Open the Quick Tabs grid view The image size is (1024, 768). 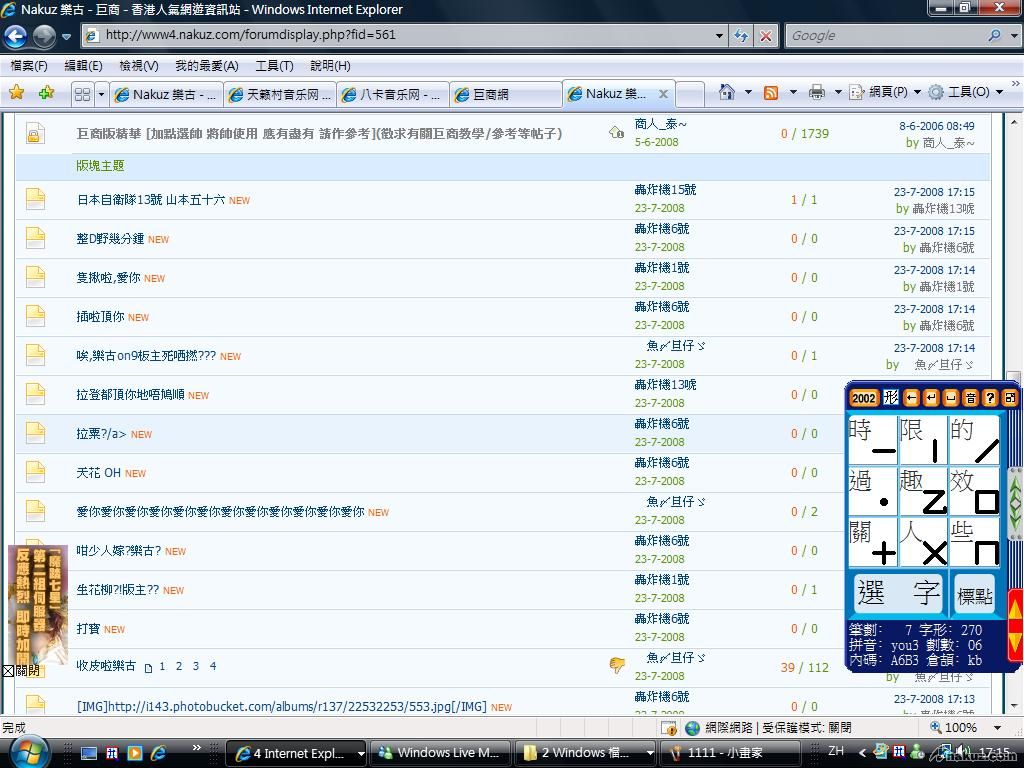pos(83,94)
